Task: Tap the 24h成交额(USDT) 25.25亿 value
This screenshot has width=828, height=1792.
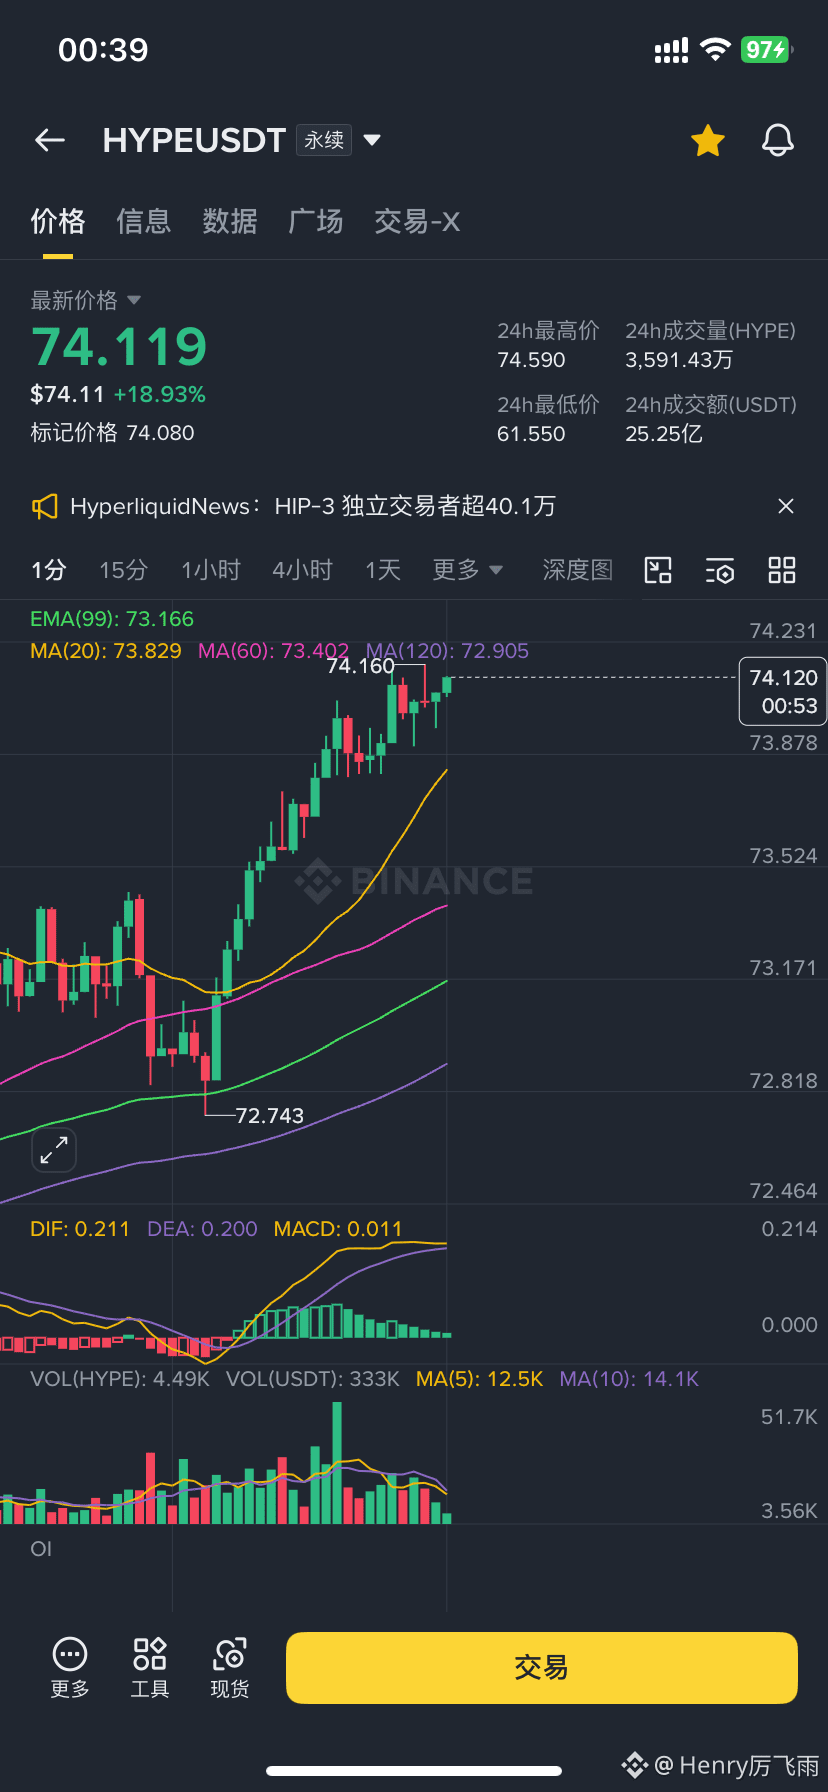Action: tap(664, 434)
